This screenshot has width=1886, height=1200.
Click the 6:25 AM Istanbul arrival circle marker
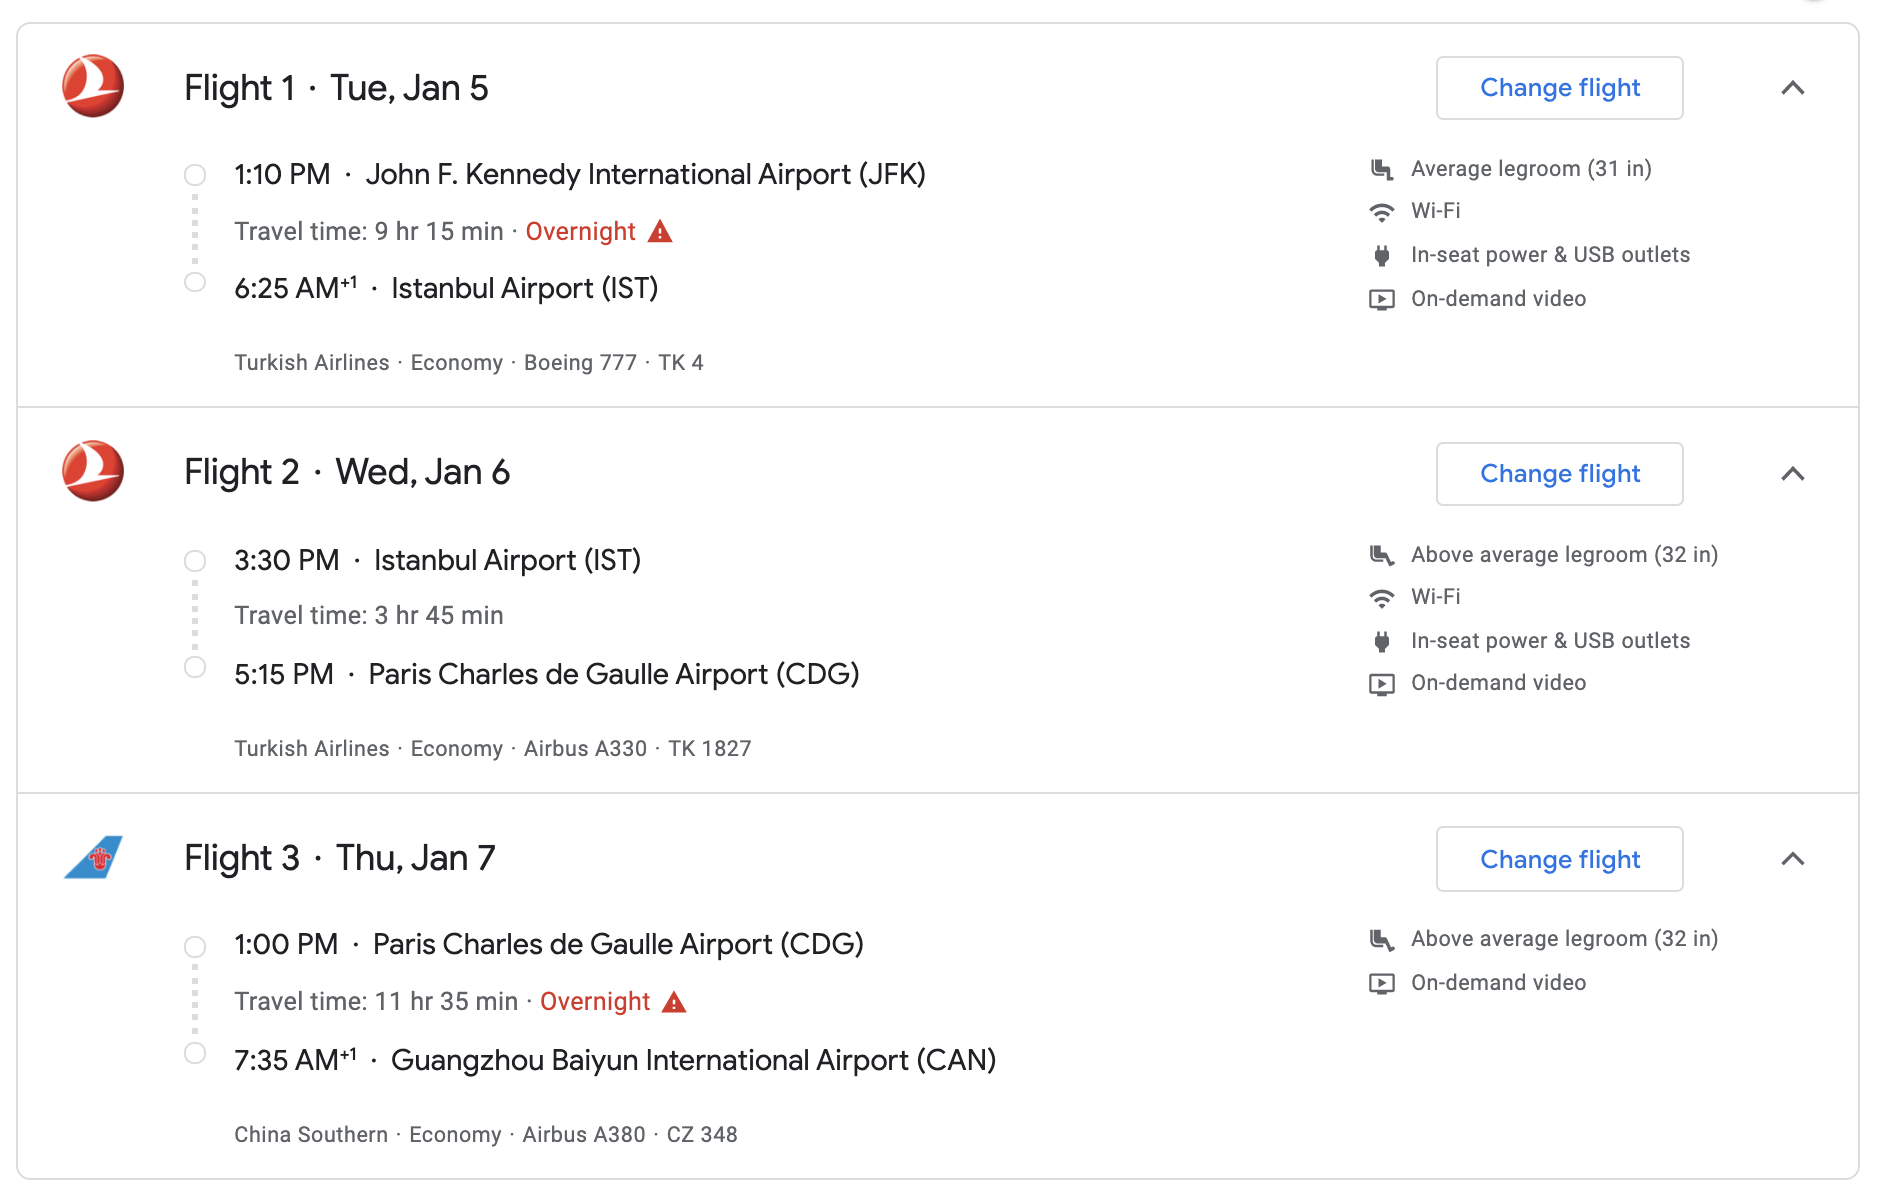point(195,282)
